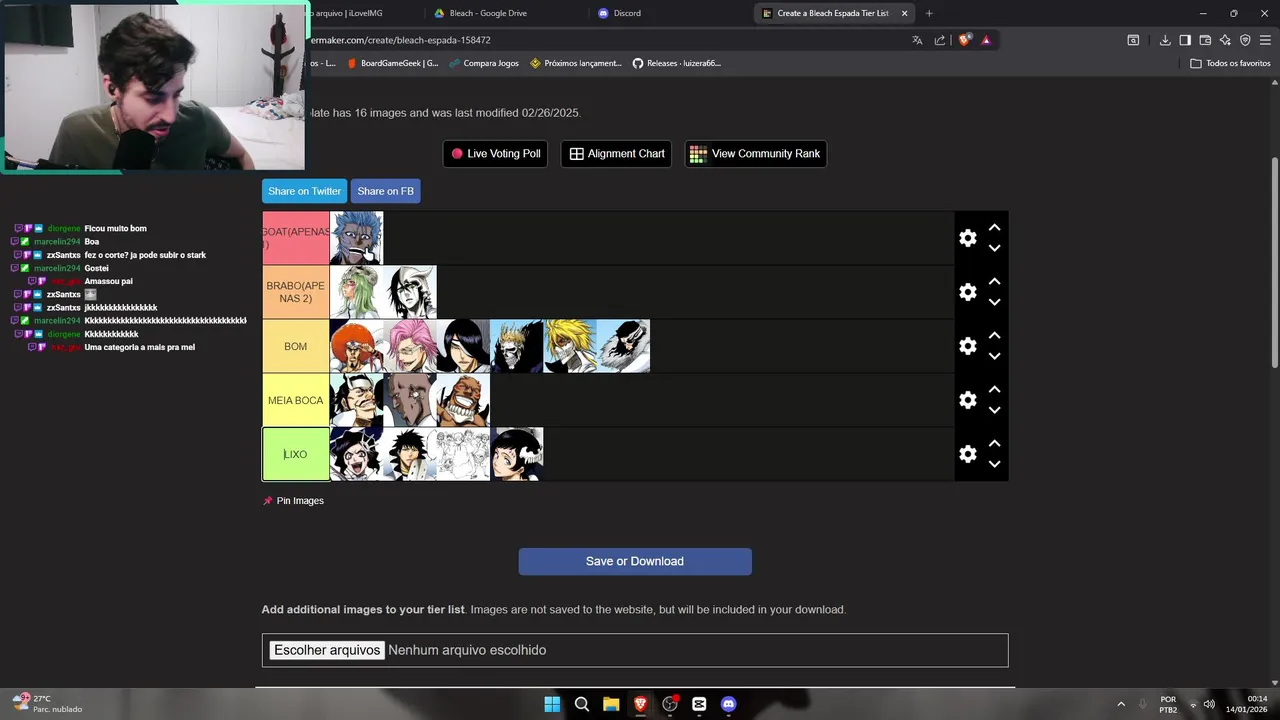Open settings gear for MEIA BOCA tier row
The height and width of the screenshot is (720, 1280).
pyautogui.click(x=967, y=400)
